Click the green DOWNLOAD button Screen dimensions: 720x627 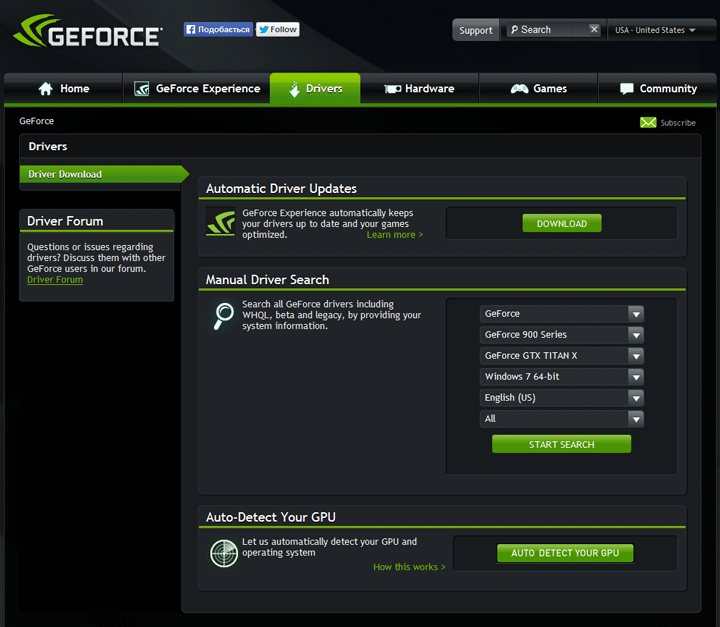(x=562, y=223)
